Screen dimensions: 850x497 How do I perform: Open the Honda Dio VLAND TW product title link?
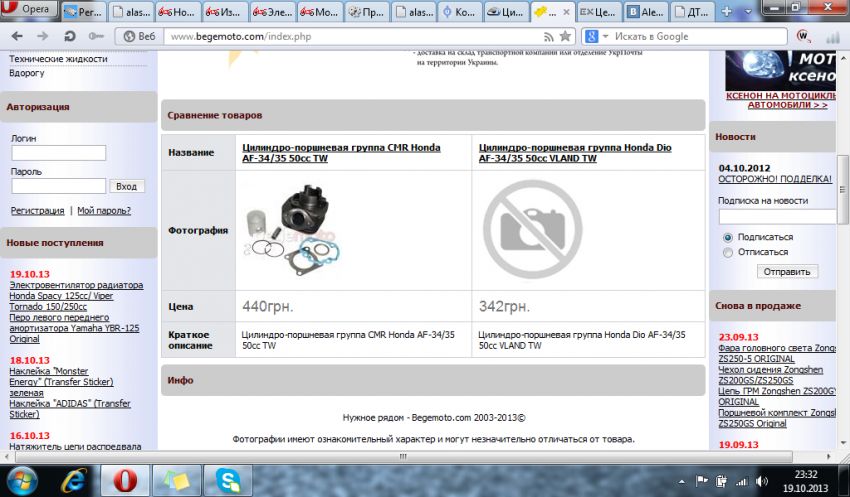point(575,153)
